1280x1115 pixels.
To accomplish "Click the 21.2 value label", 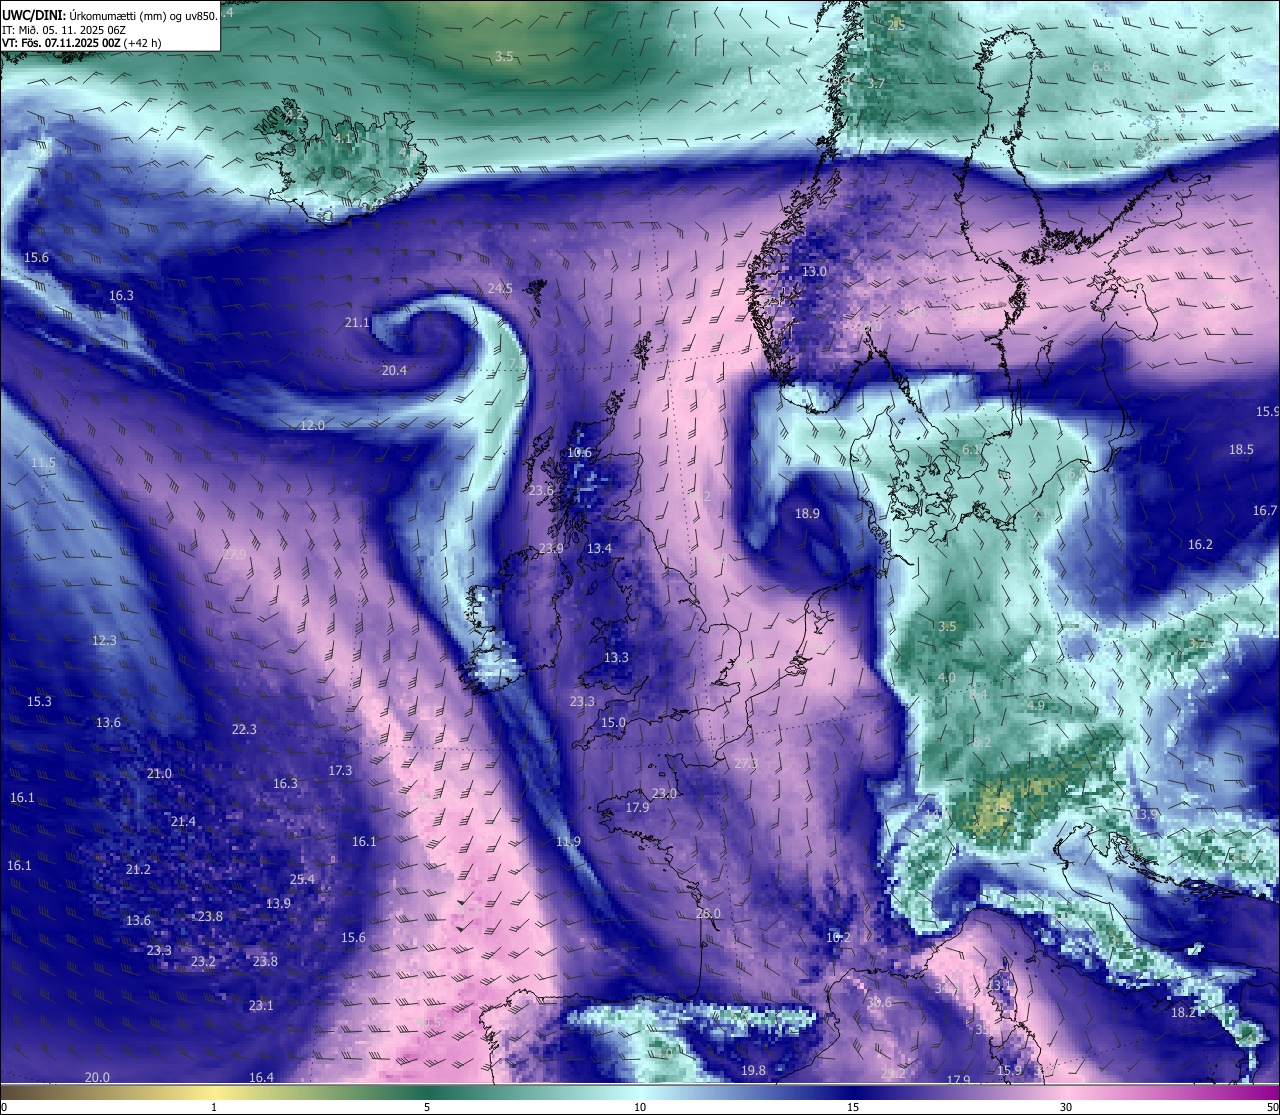I will click(x=138, y=869).
